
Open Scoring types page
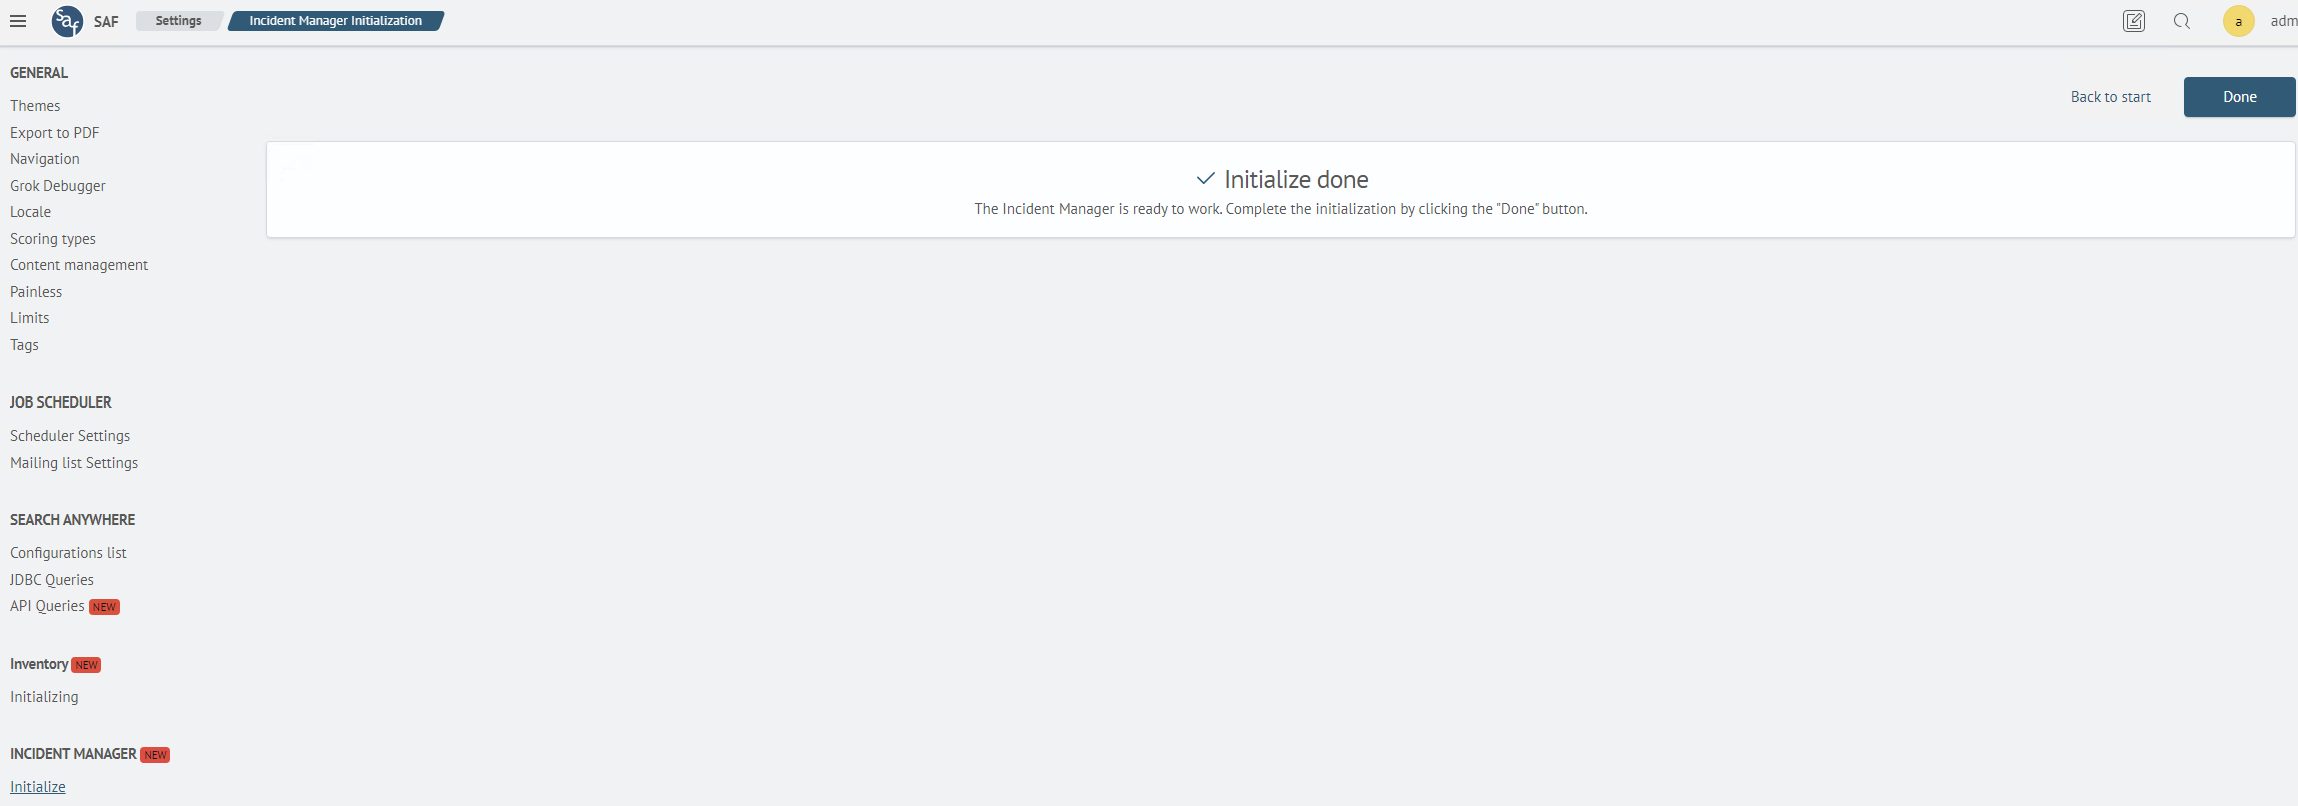tap(53, 239)
